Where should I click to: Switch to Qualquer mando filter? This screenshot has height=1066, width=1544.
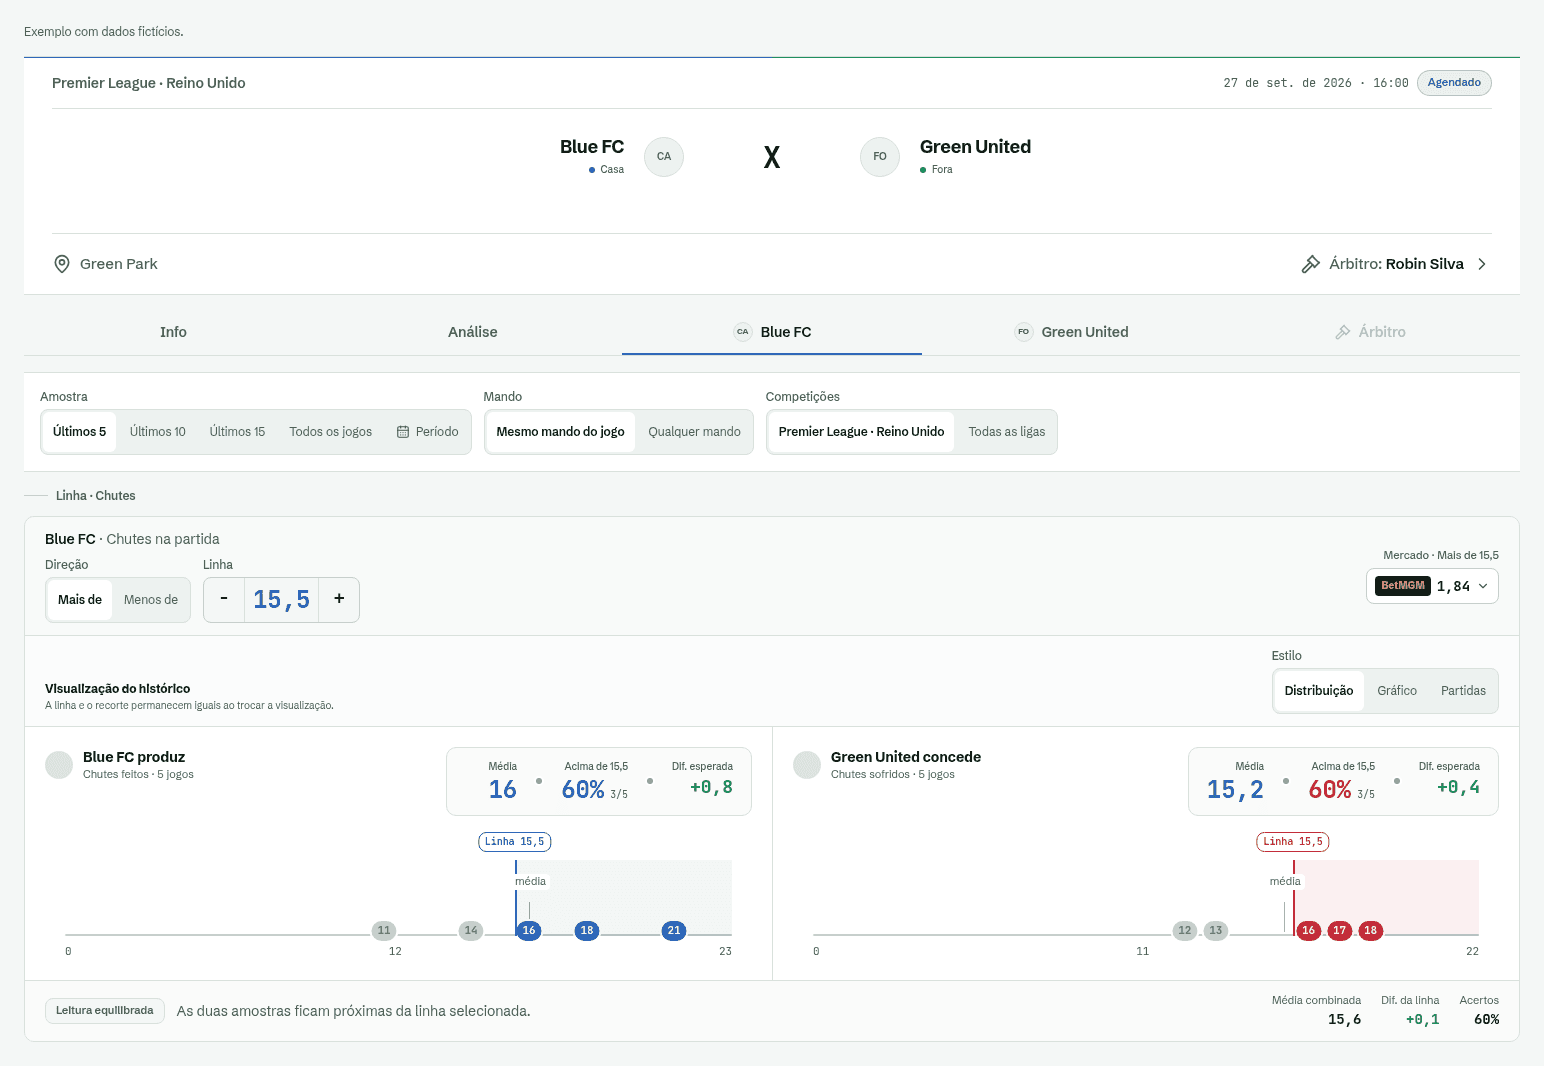click(695, 432)
